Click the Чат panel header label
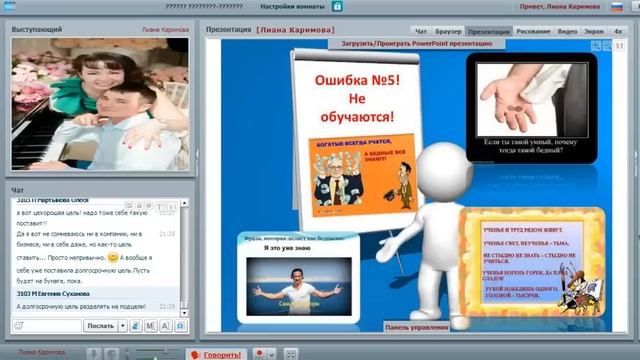640x360 pixels. 18,190
